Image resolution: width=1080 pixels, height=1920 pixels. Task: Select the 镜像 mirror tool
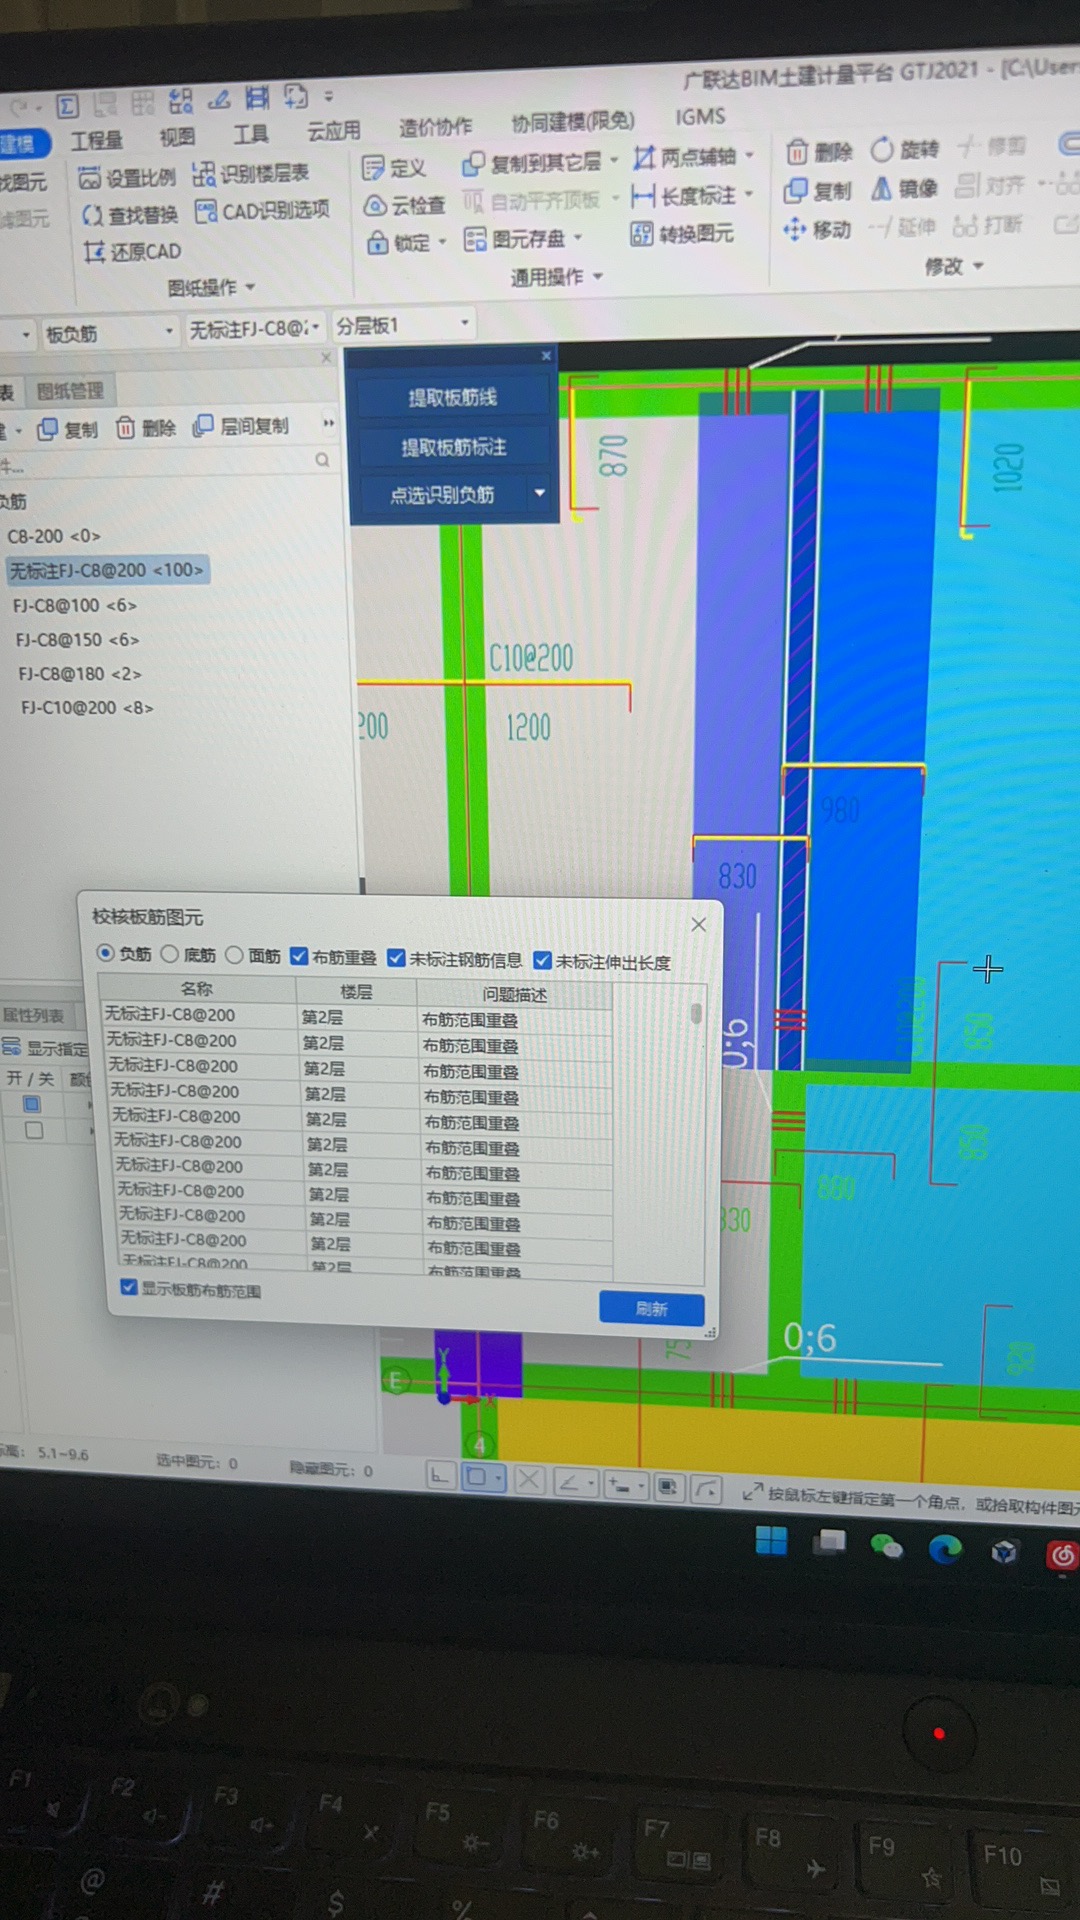coord(904,188)
